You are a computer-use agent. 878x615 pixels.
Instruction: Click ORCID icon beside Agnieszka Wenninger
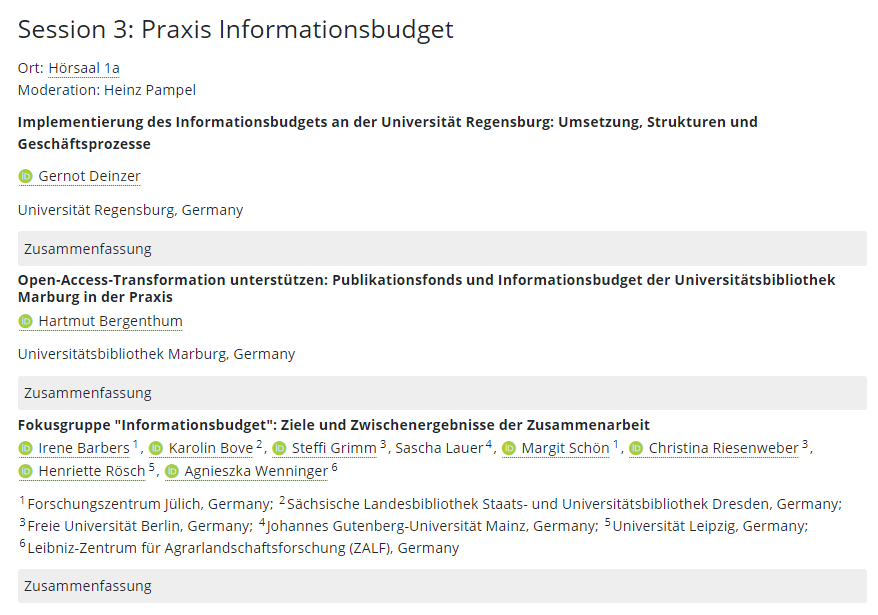(x=172, y=472)
